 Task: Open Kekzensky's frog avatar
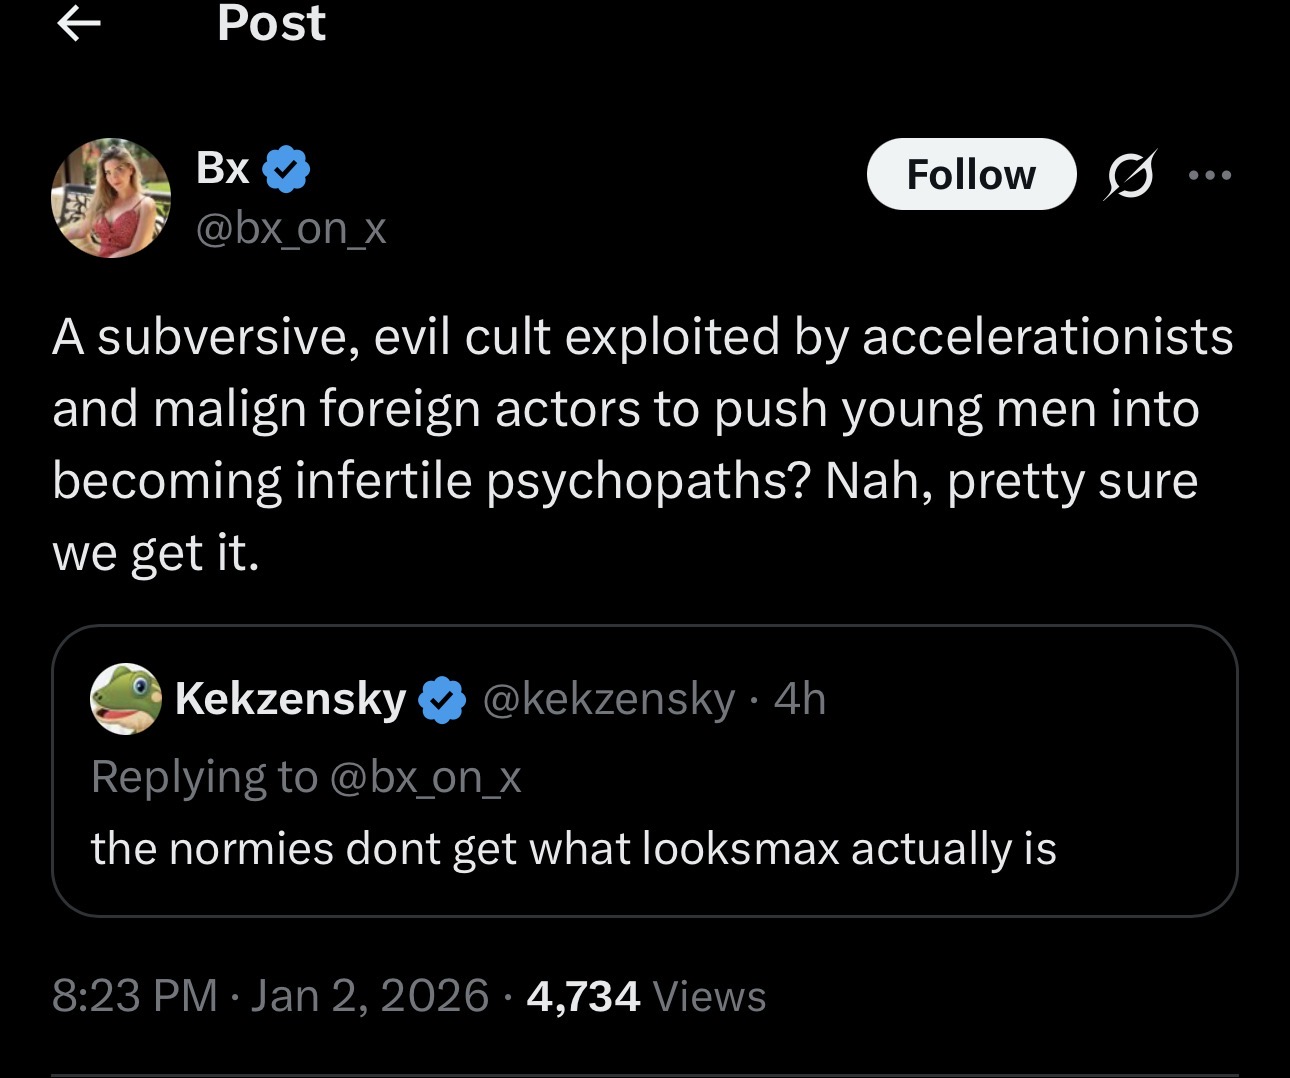(126, 698)
